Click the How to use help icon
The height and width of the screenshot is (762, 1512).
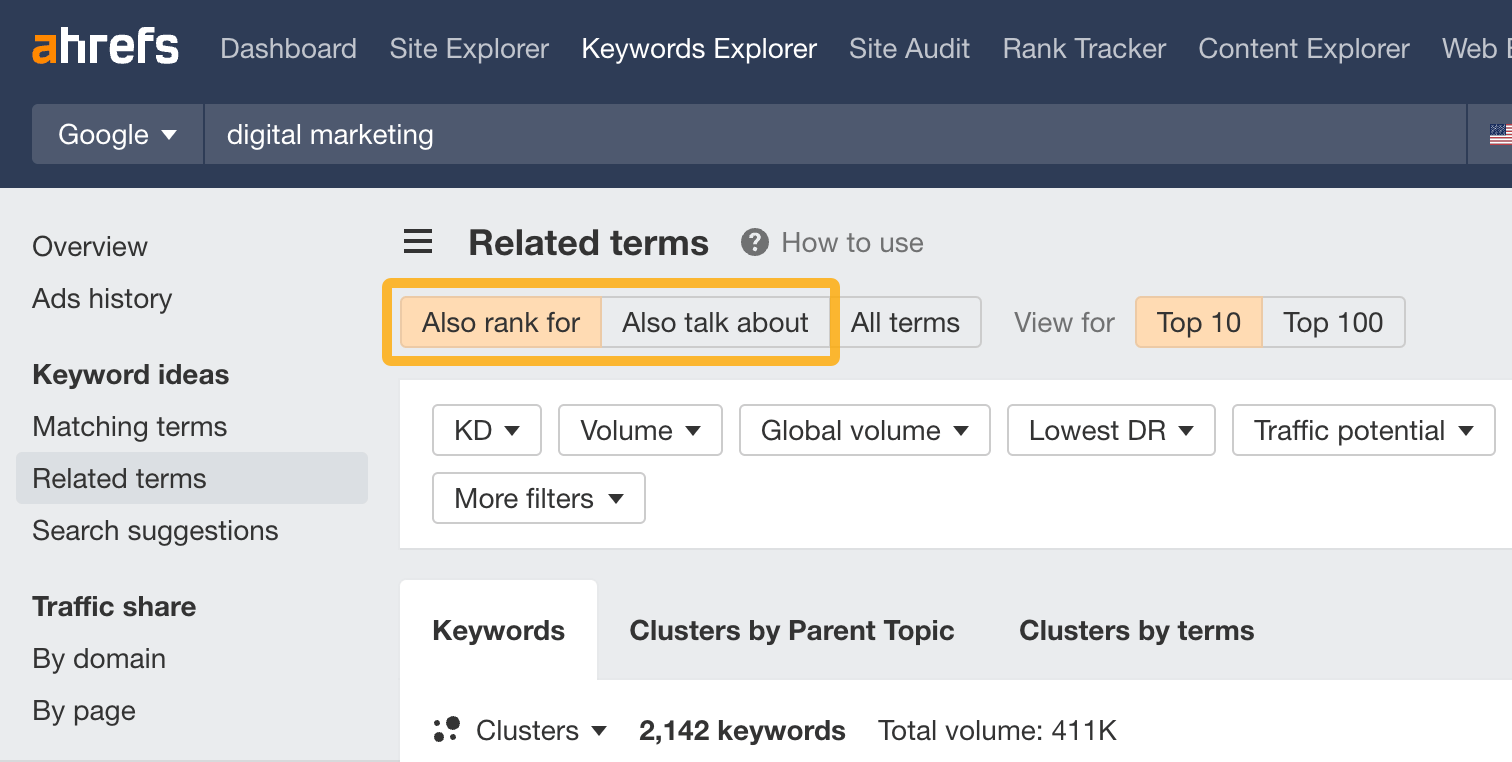[x=754, y=241]
